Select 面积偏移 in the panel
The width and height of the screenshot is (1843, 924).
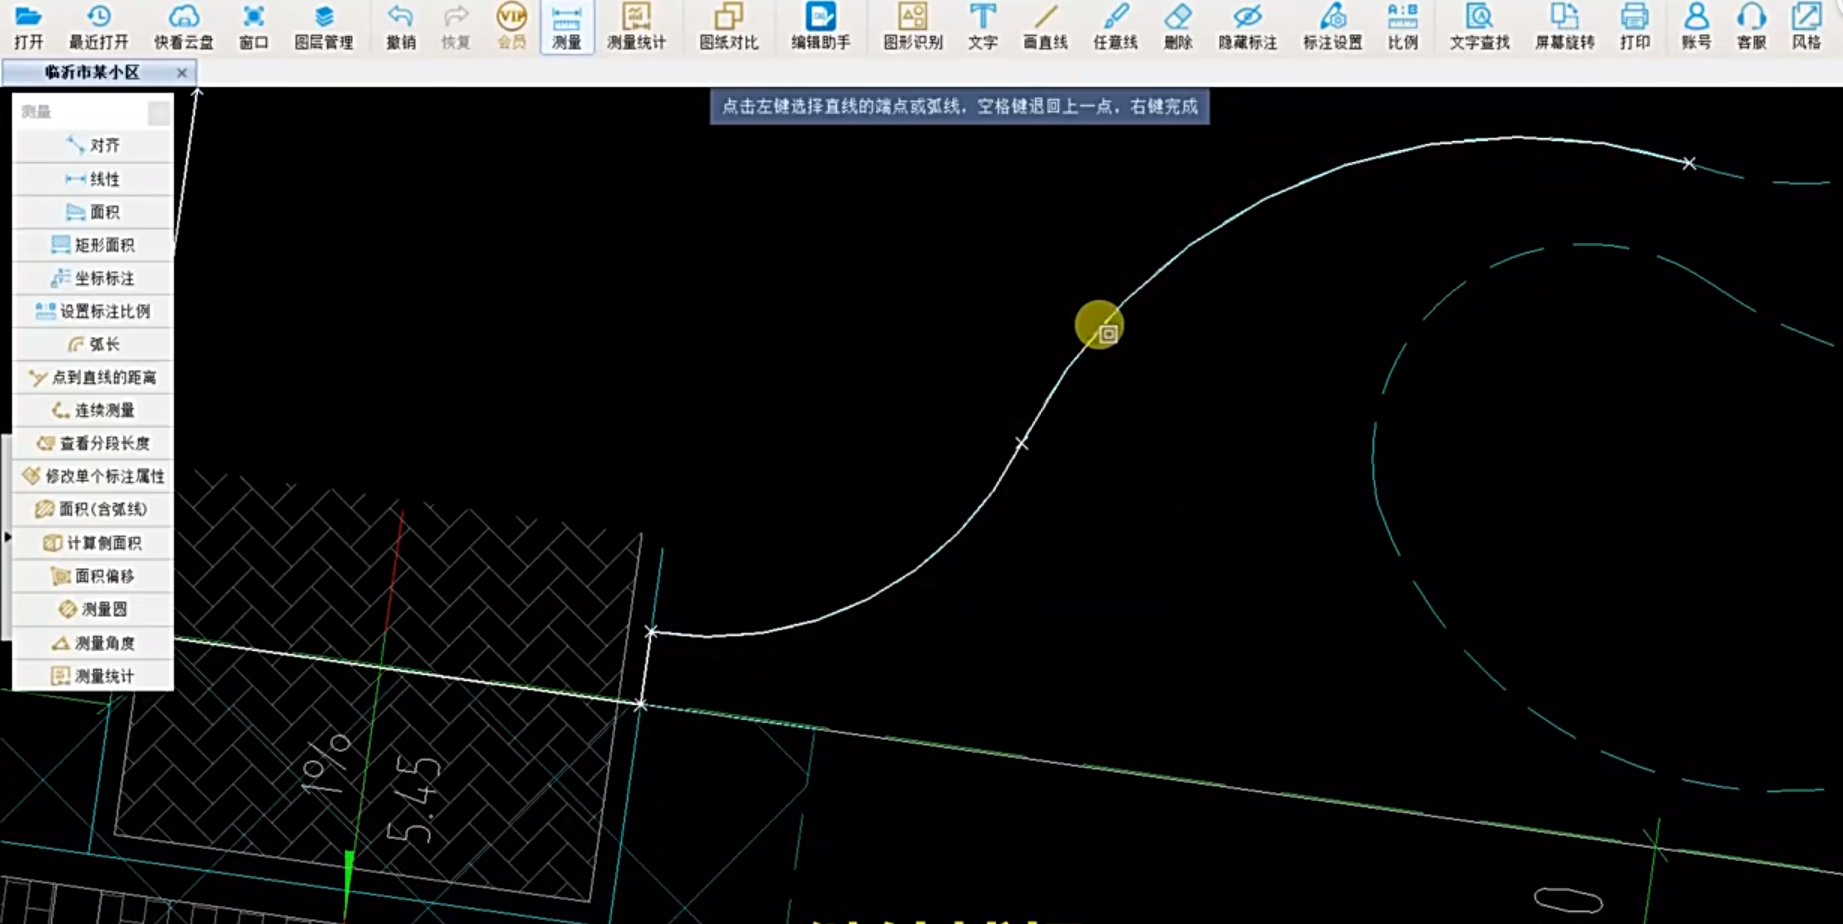(x=93, y=576)
